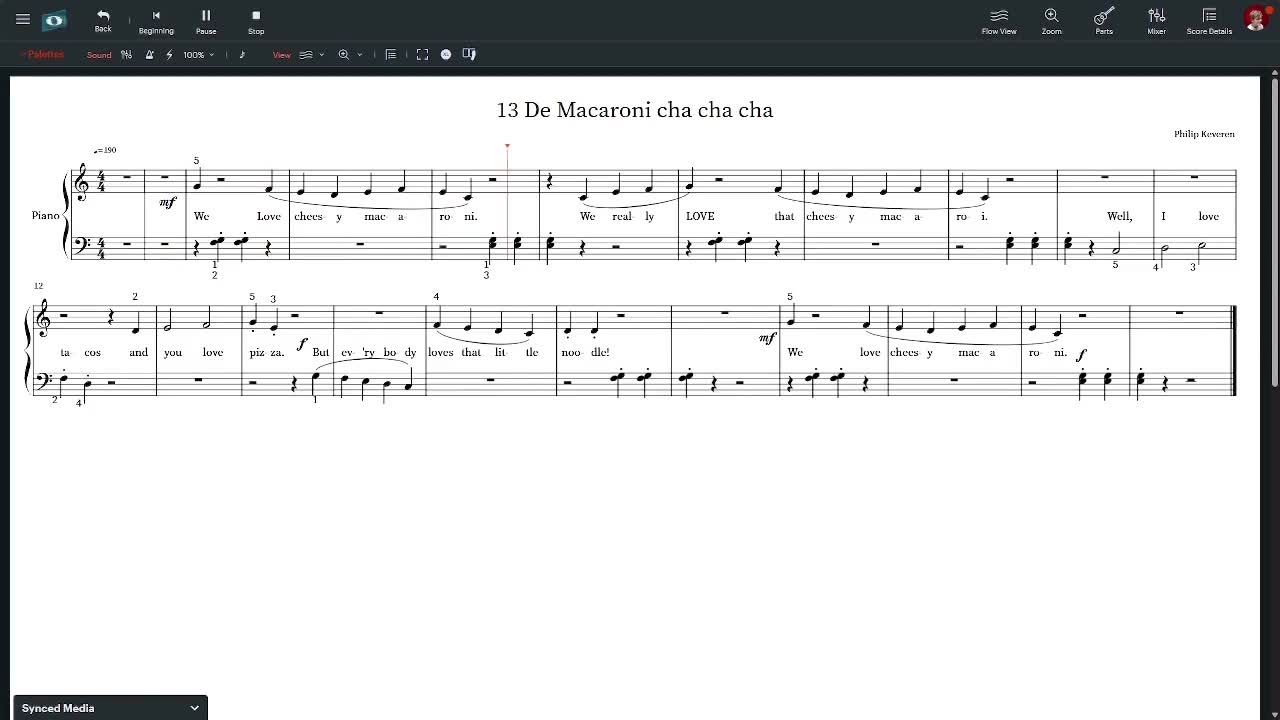Expand the zoom level dropdown arrow
This screenshot has height=720, width=1280.
[360, 55]
